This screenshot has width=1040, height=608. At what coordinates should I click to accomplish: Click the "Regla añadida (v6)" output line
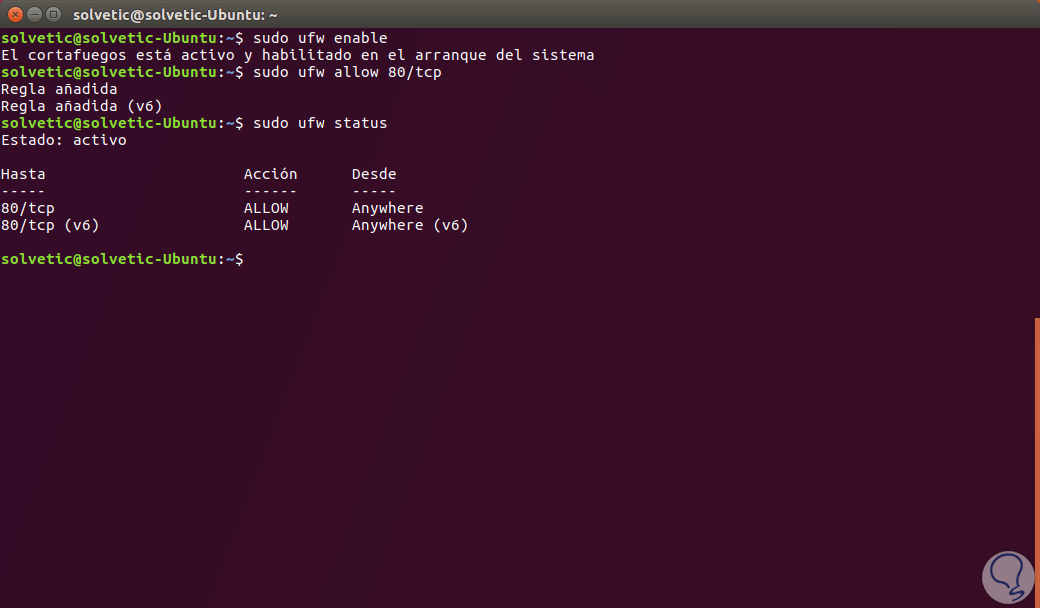(82, 106)
